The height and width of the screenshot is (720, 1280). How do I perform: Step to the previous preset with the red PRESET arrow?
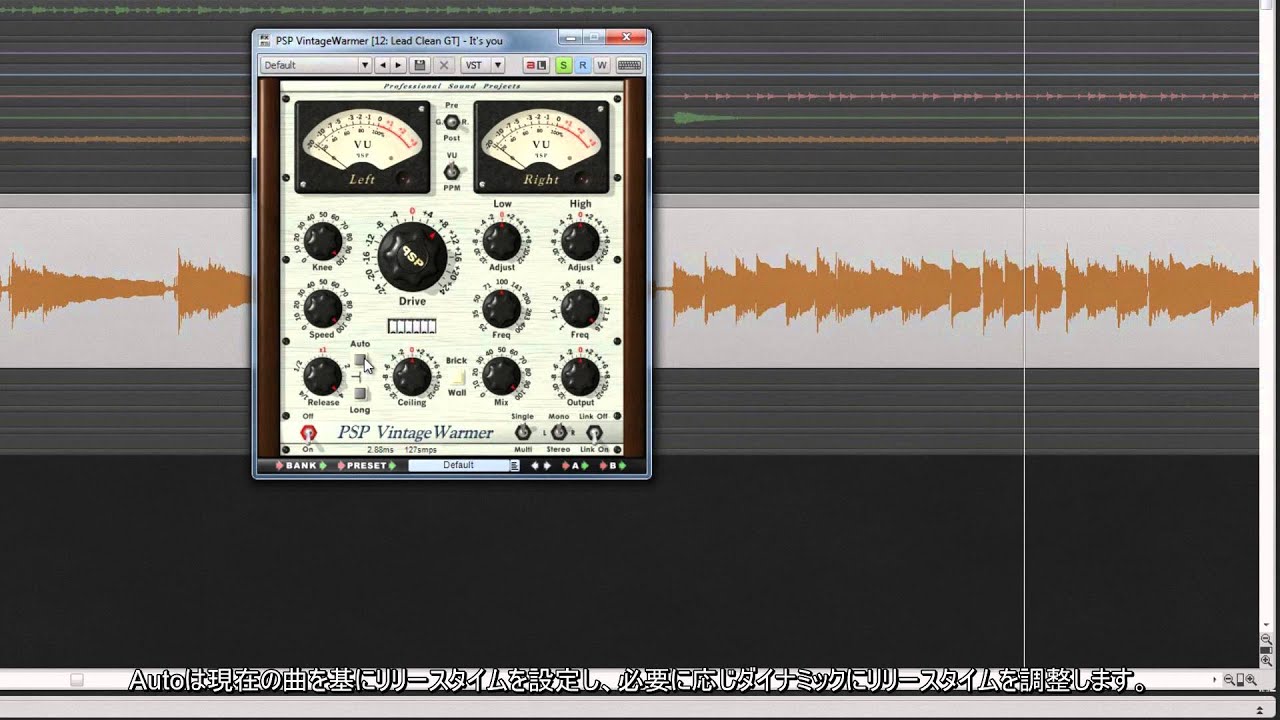click(342, 466)
